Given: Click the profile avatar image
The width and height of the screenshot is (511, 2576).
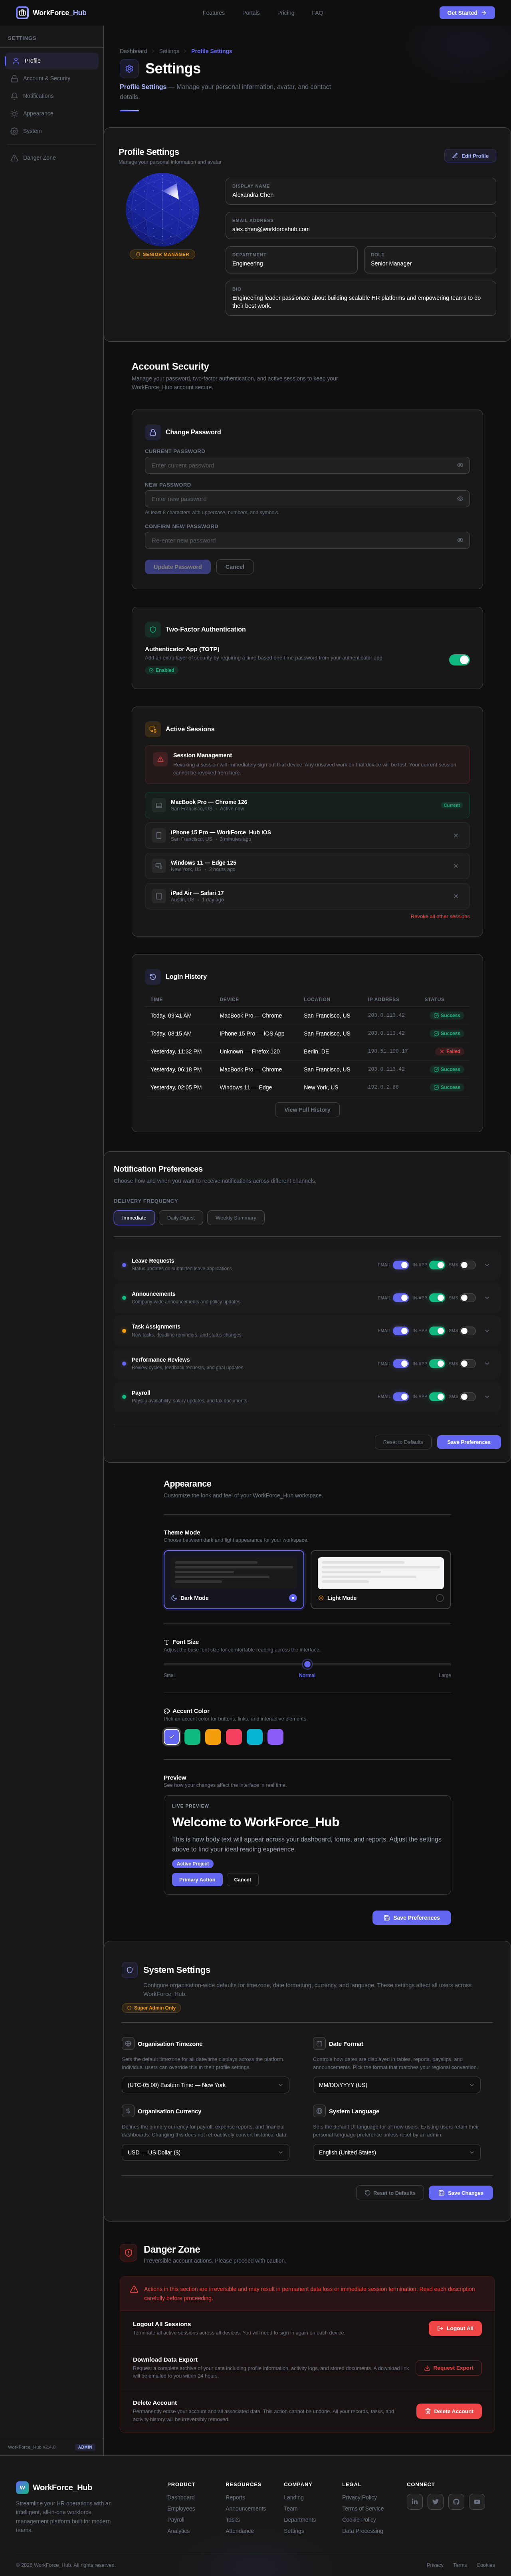Looking at the screenshot, I should click(162, 210).
